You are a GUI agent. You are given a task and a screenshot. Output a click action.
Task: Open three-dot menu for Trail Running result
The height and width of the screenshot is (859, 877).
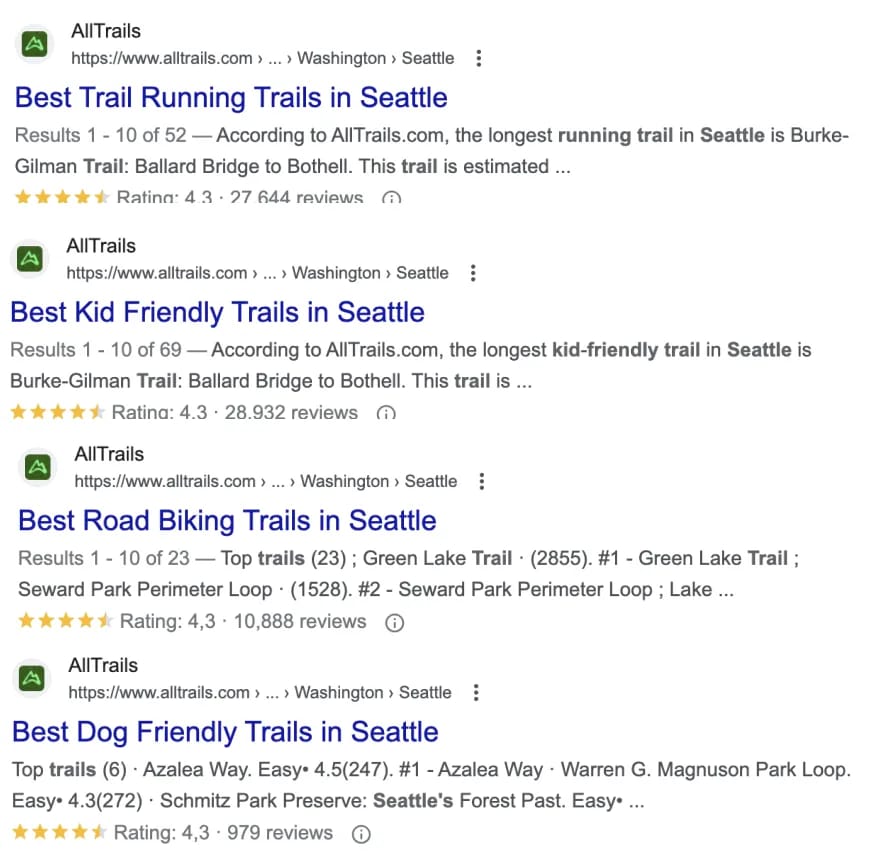point(478,58)
